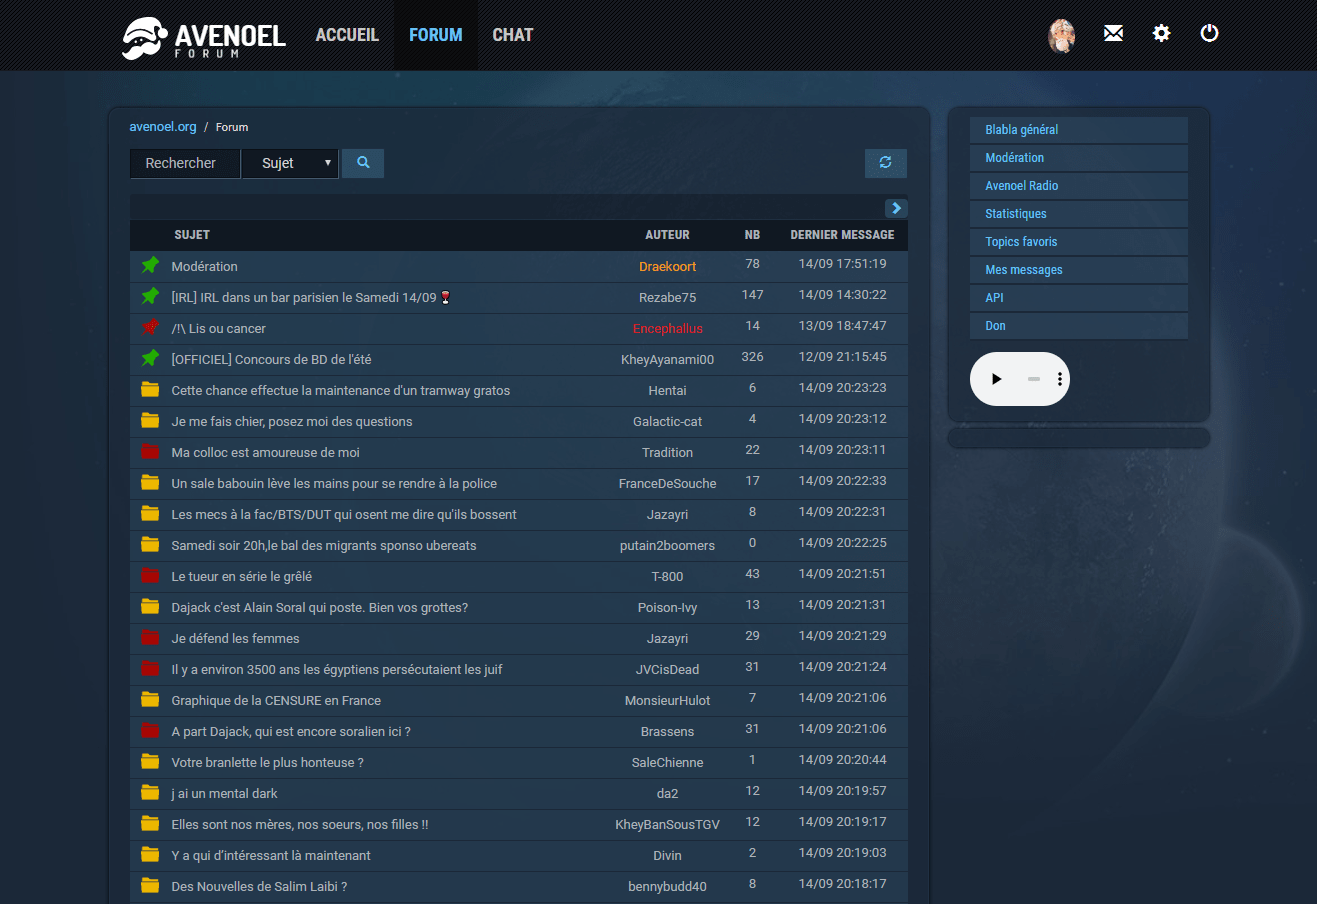Open Modération in the sidebar menu

[1079, 158]
